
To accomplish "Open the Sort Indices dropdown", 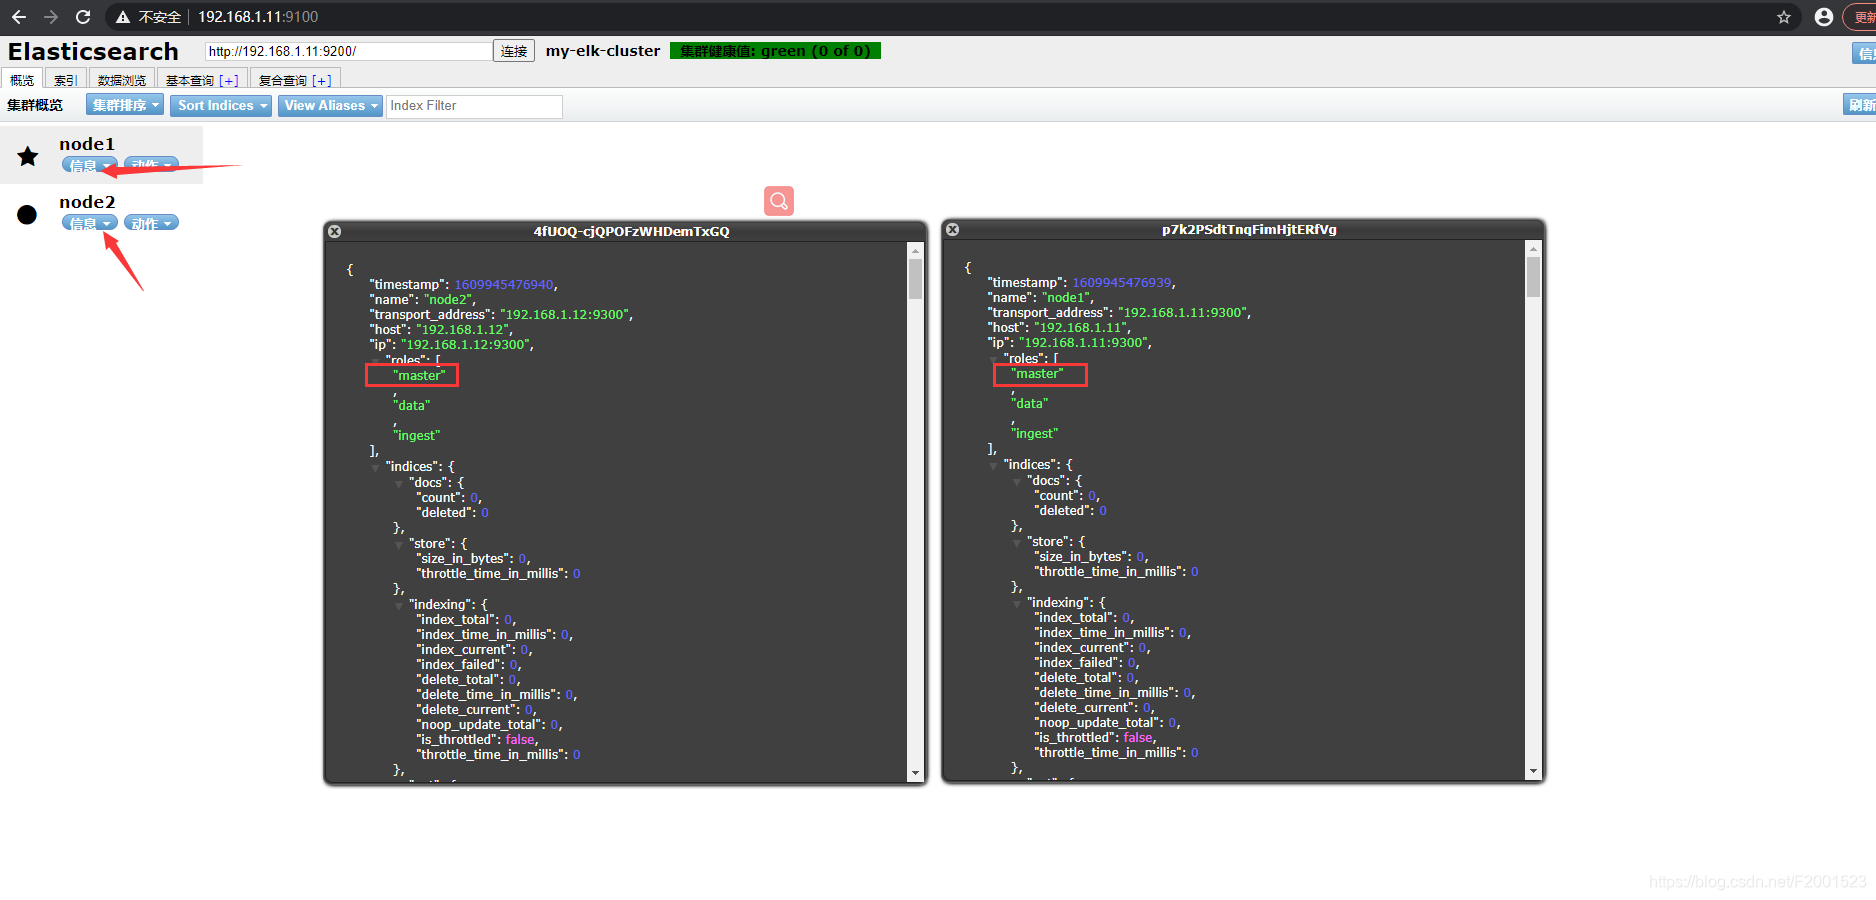I will coord(221,105).
